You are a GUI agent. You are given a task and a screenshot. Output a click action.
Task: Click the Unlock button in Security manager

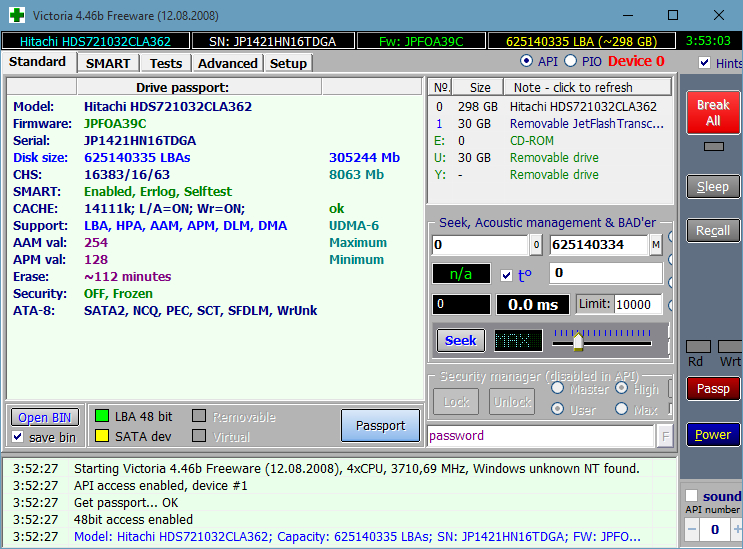pos(512,402)
